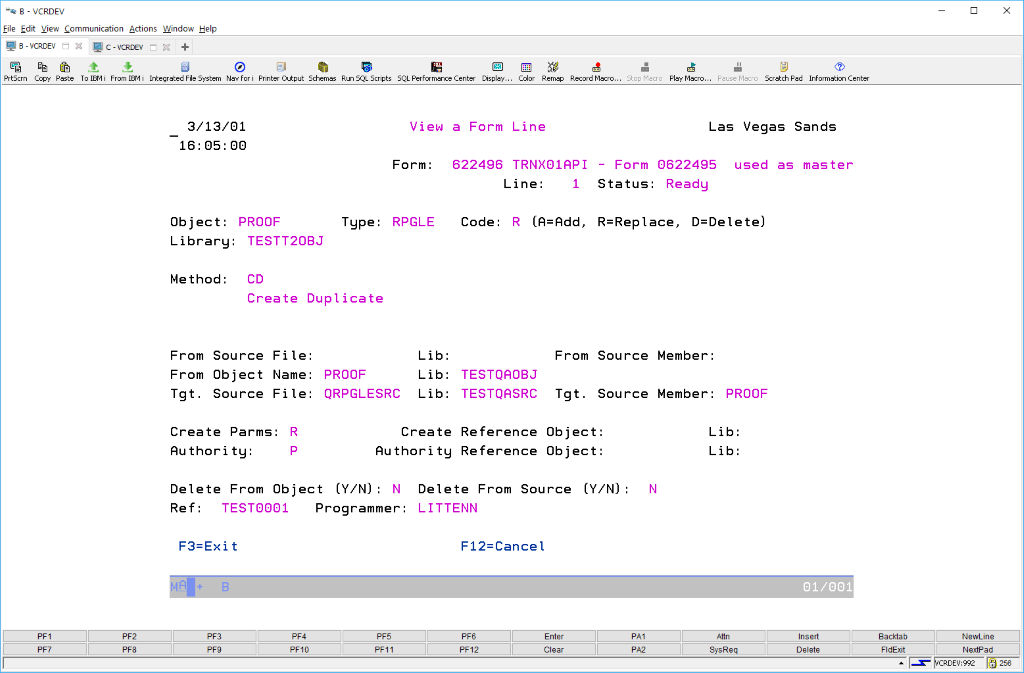
Task: Click the Create Duplicate method description
Action: (x=315, y=298)
